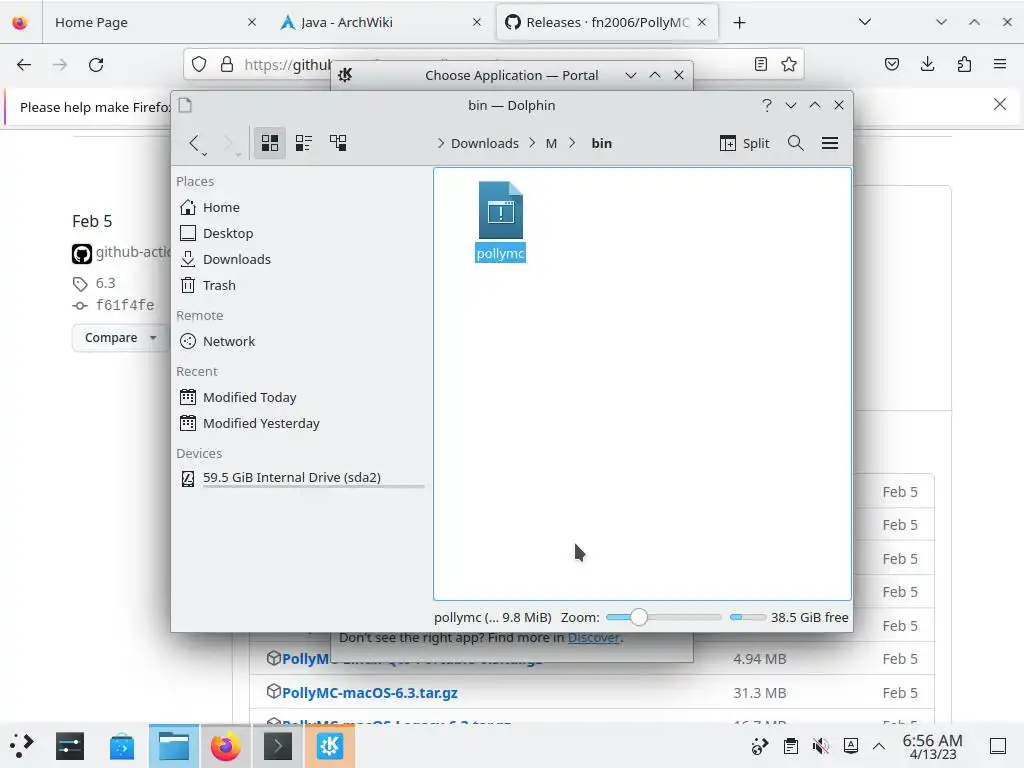Screen dimensions: 1024x768
Task: Open Firefox extensions menu
Action: [x=964, y=64]
